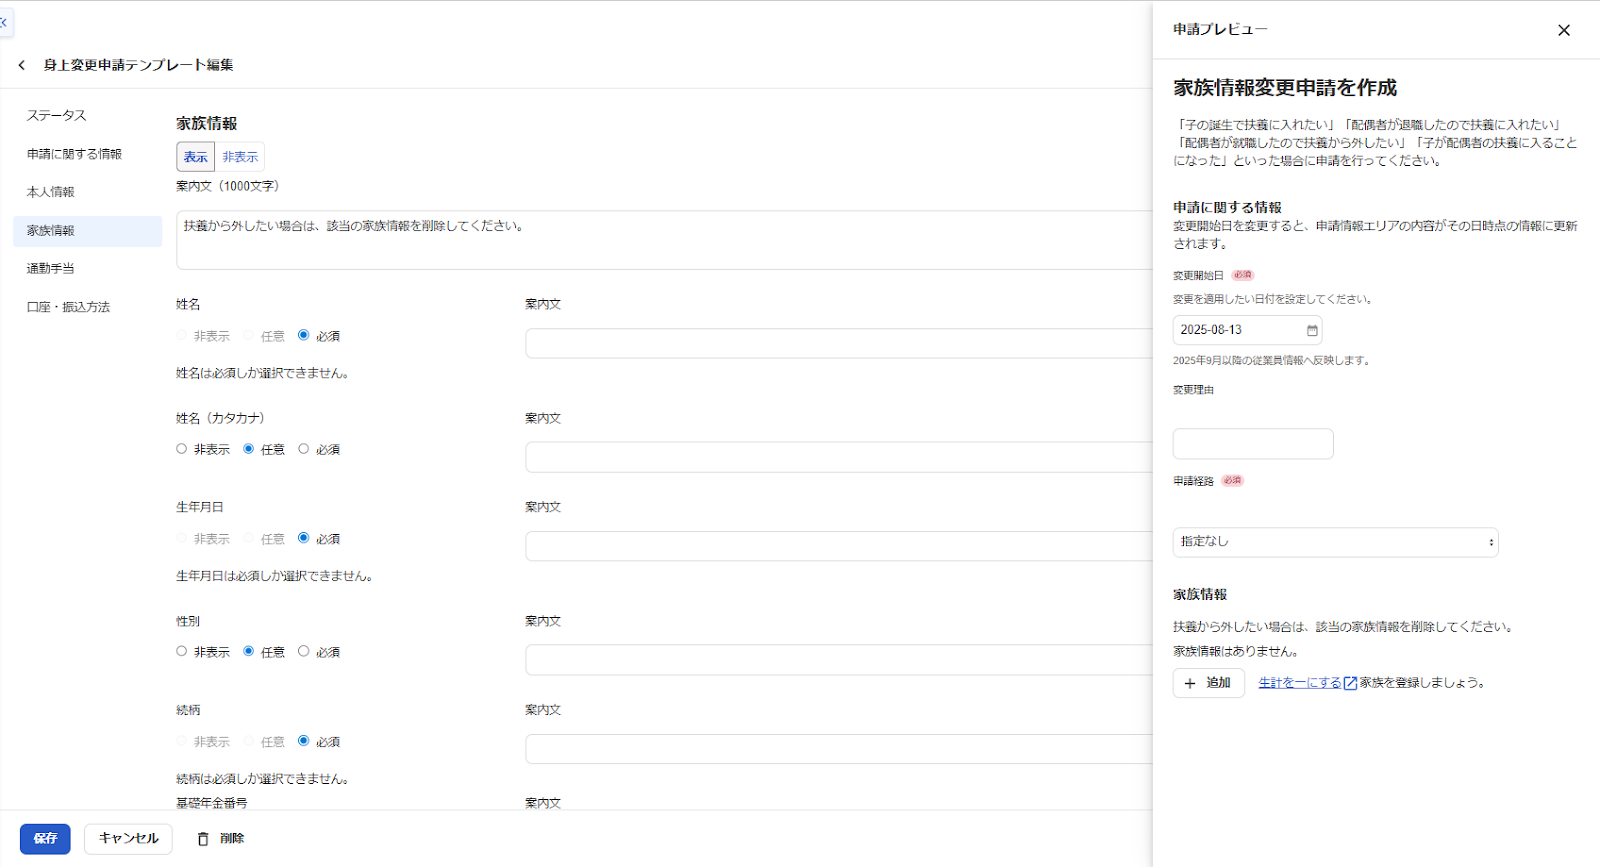
Task: Click the 家族情報はありません。 text
Action: tap(1236, 651)
